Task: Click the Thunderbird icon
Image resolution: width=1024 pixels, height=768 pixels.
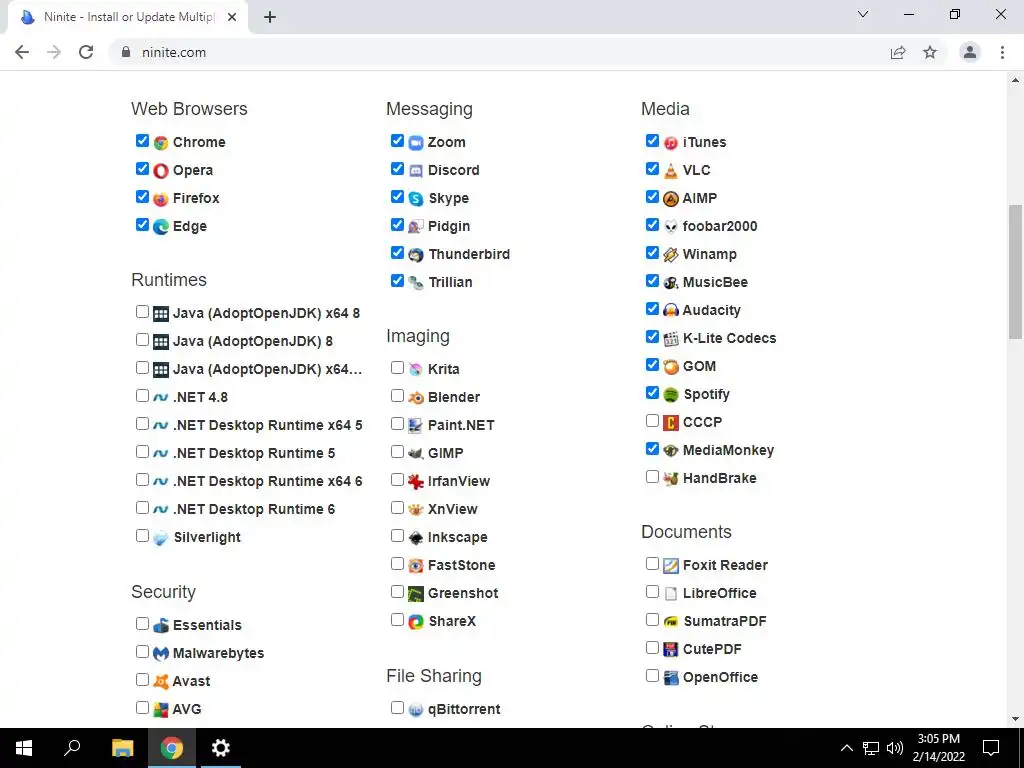Action: coord(416,255)
